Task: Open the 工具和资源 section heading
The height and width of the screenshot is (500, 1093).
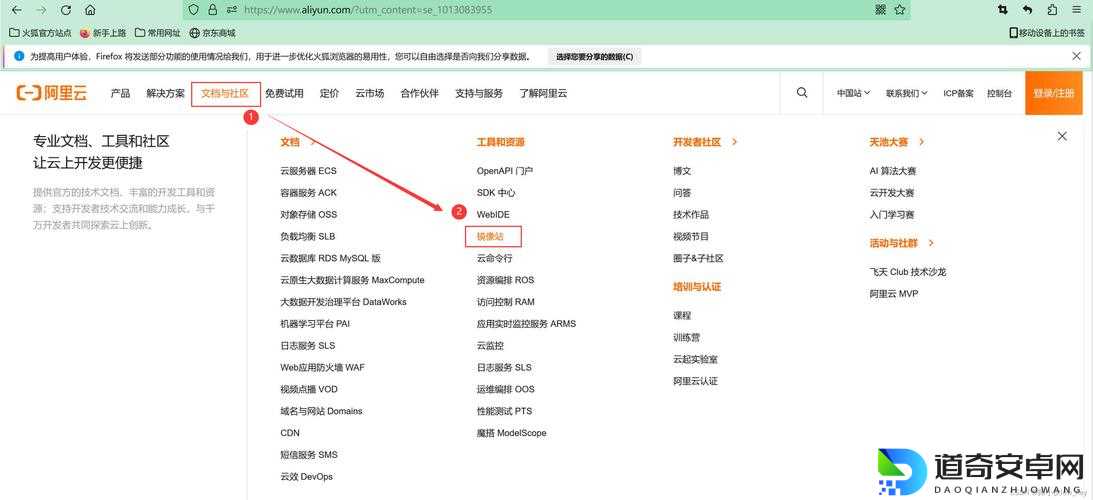Action: coord(500,142)
